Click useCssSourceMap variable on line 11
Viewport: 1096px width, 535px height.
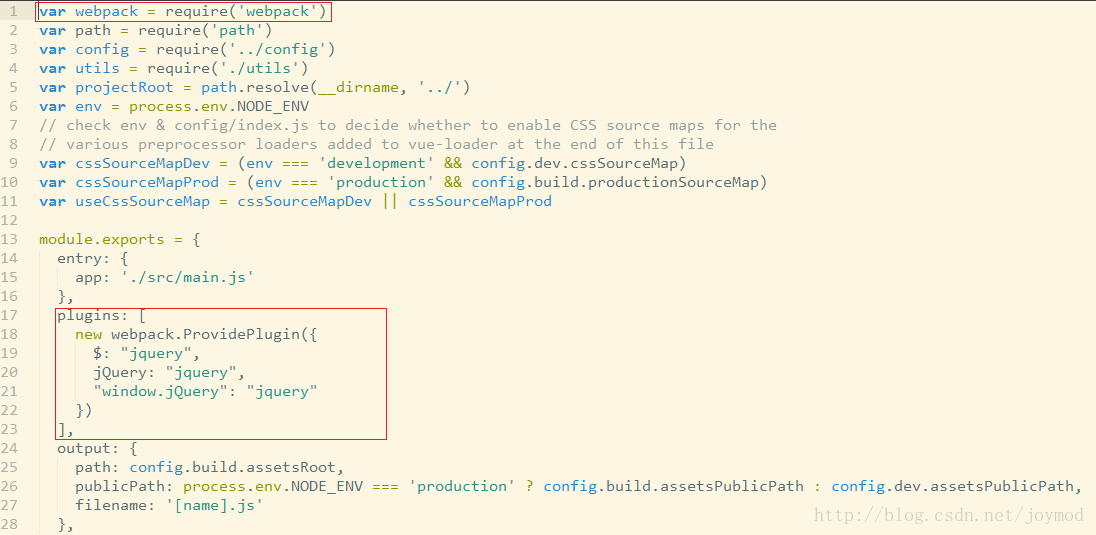(x=143, y=201)
